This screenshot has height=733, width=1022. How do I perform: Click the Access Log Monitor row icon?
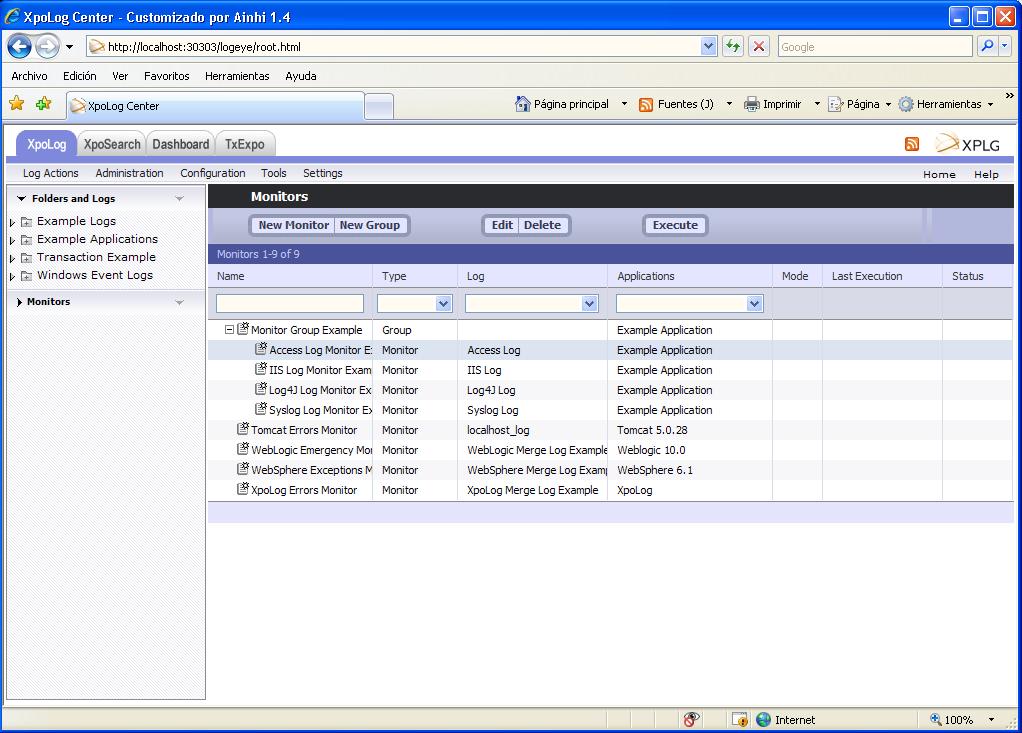click(261, 349)
